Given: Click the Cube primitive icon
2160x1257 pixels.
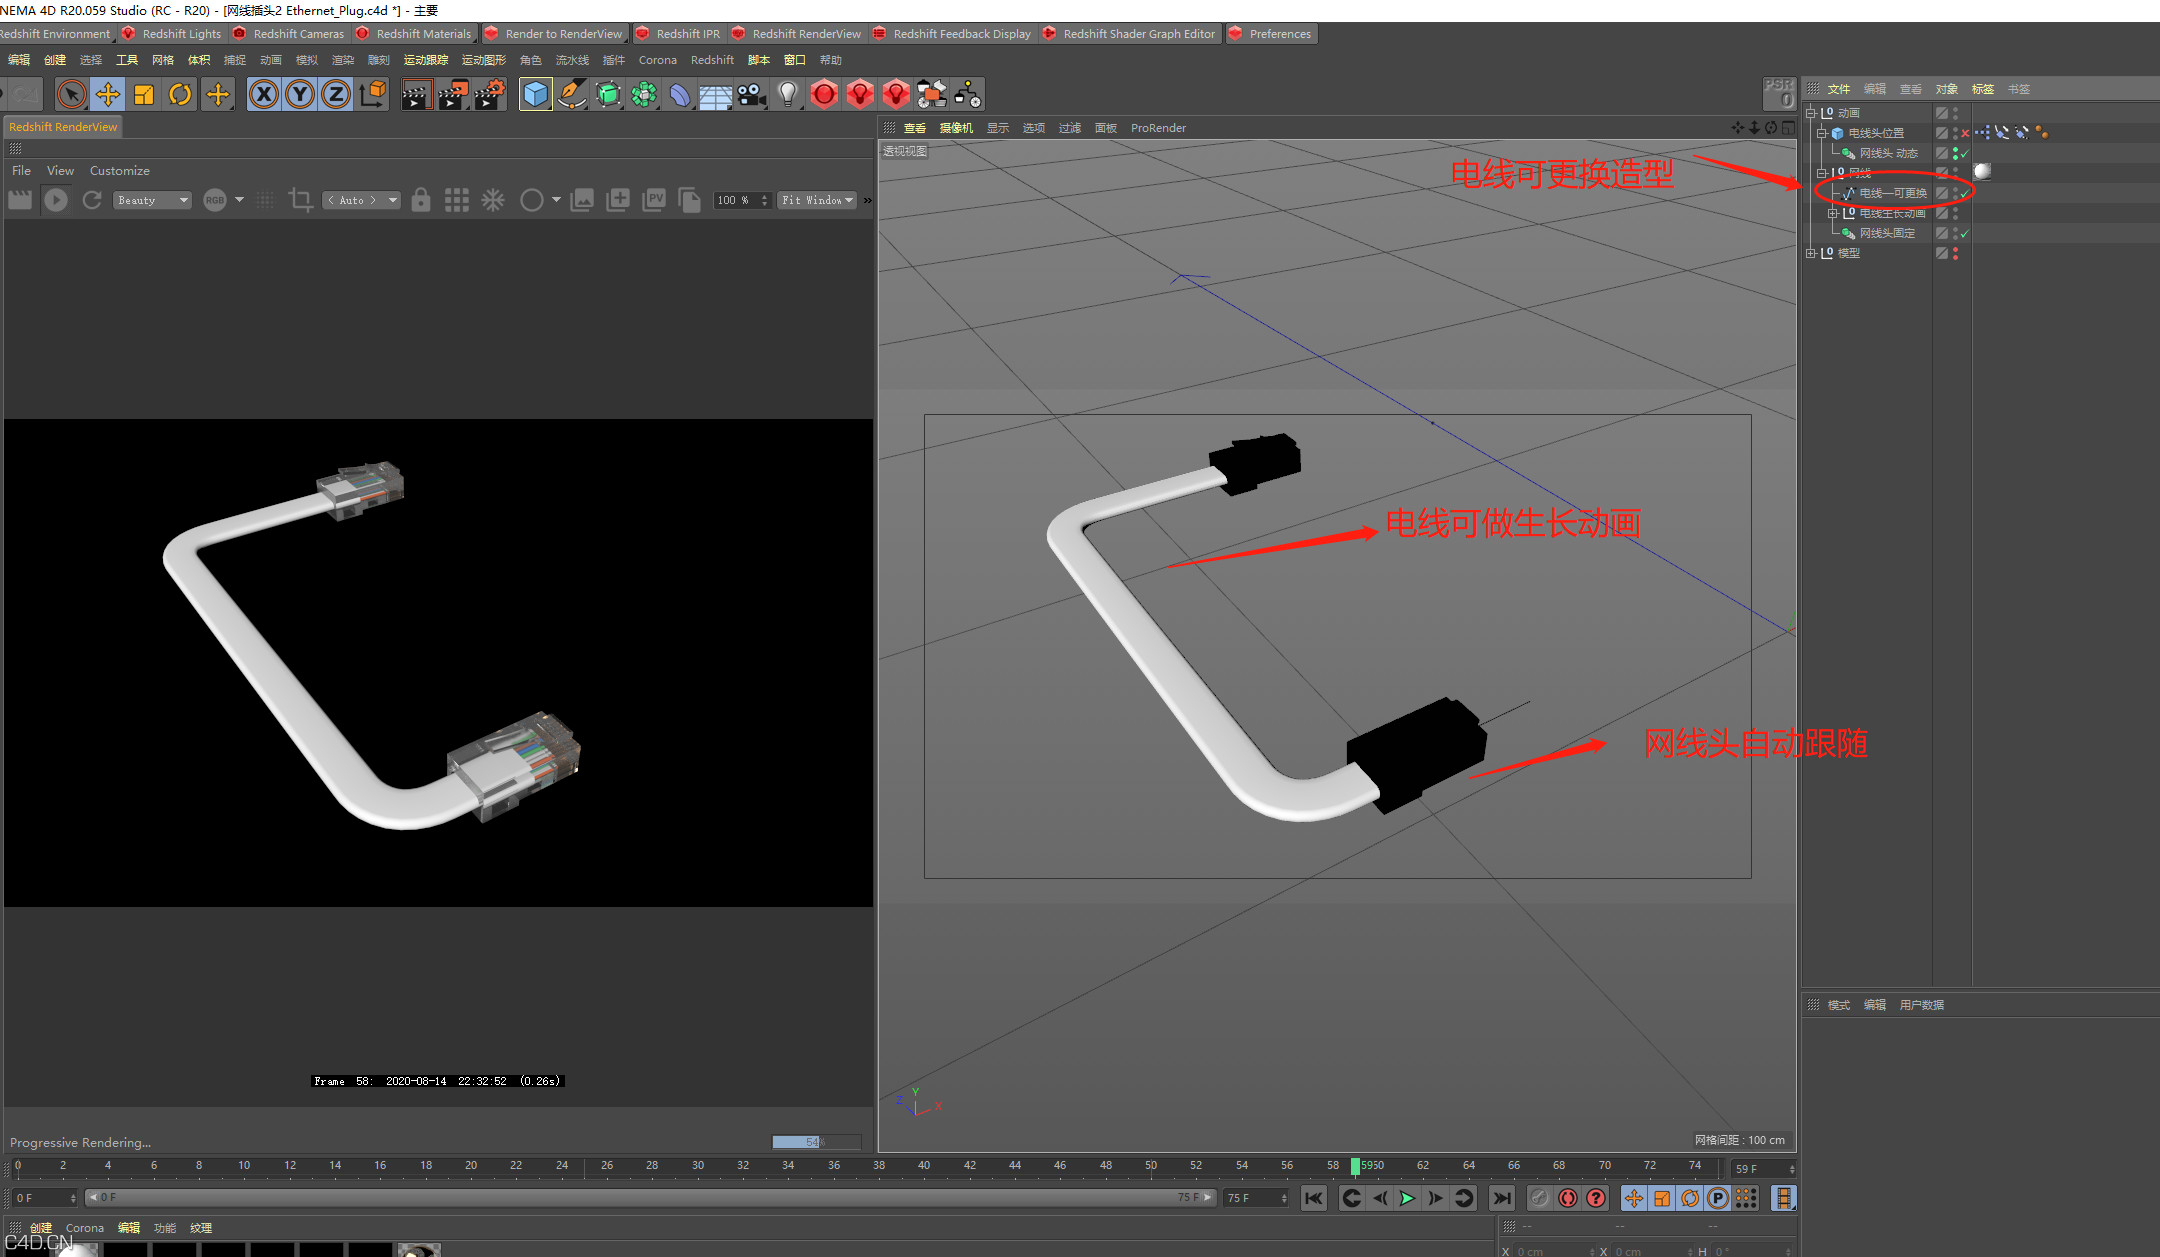Looking at the screenshot, I should coord(536,95).
